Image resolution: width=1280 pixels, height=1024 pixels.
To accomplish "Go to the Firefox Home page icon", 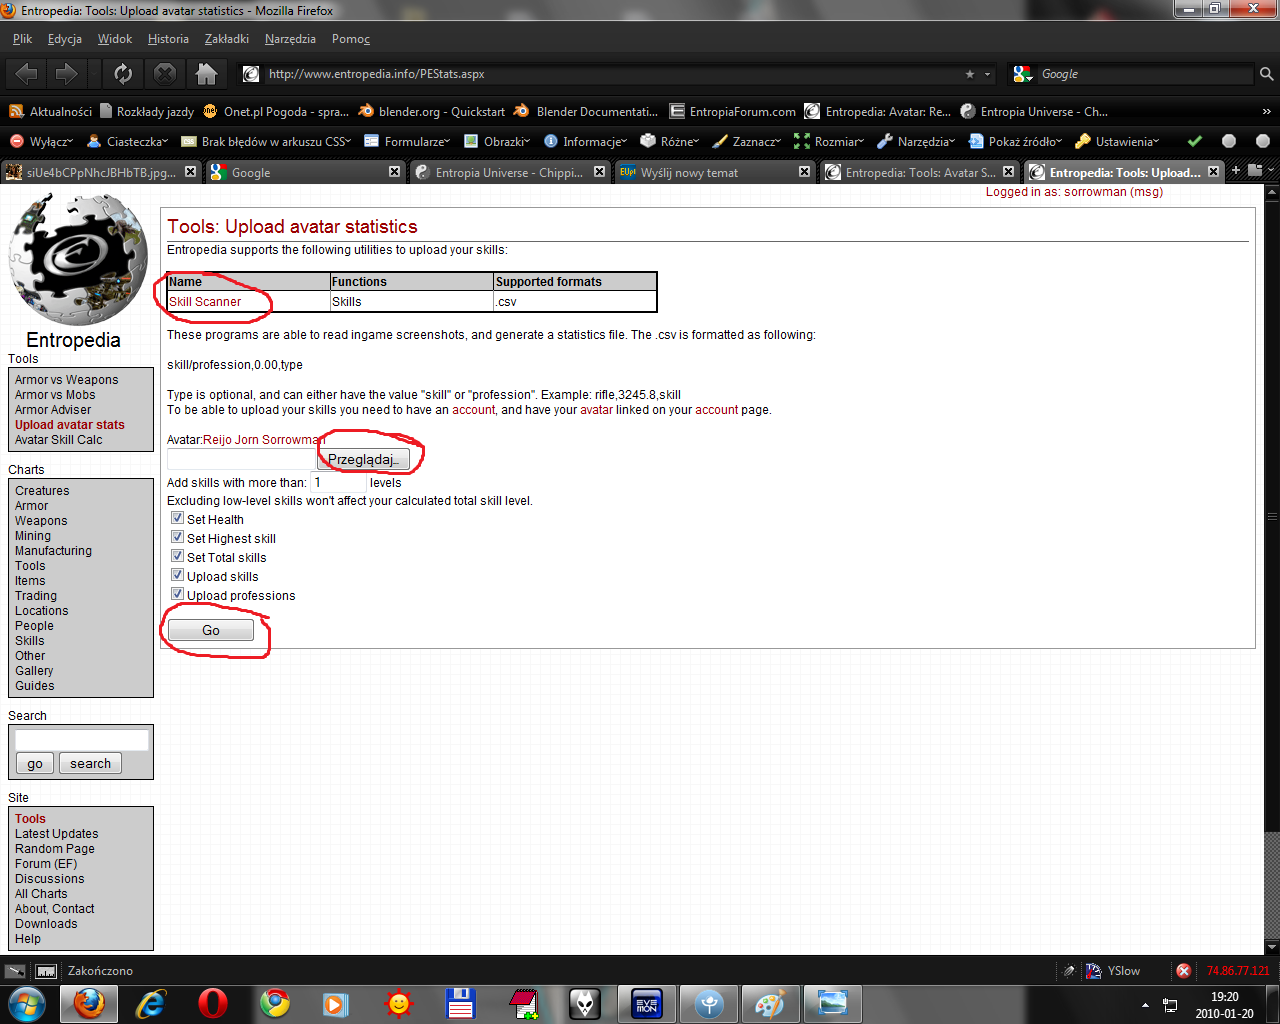I will pyautogui.click(x=206, y=74).
